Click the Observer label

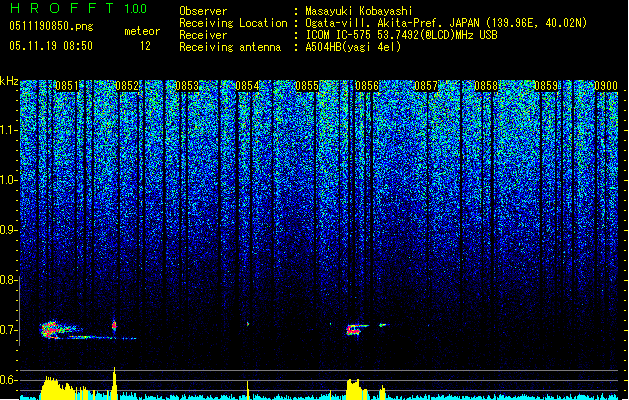click(x=203, y=11)
